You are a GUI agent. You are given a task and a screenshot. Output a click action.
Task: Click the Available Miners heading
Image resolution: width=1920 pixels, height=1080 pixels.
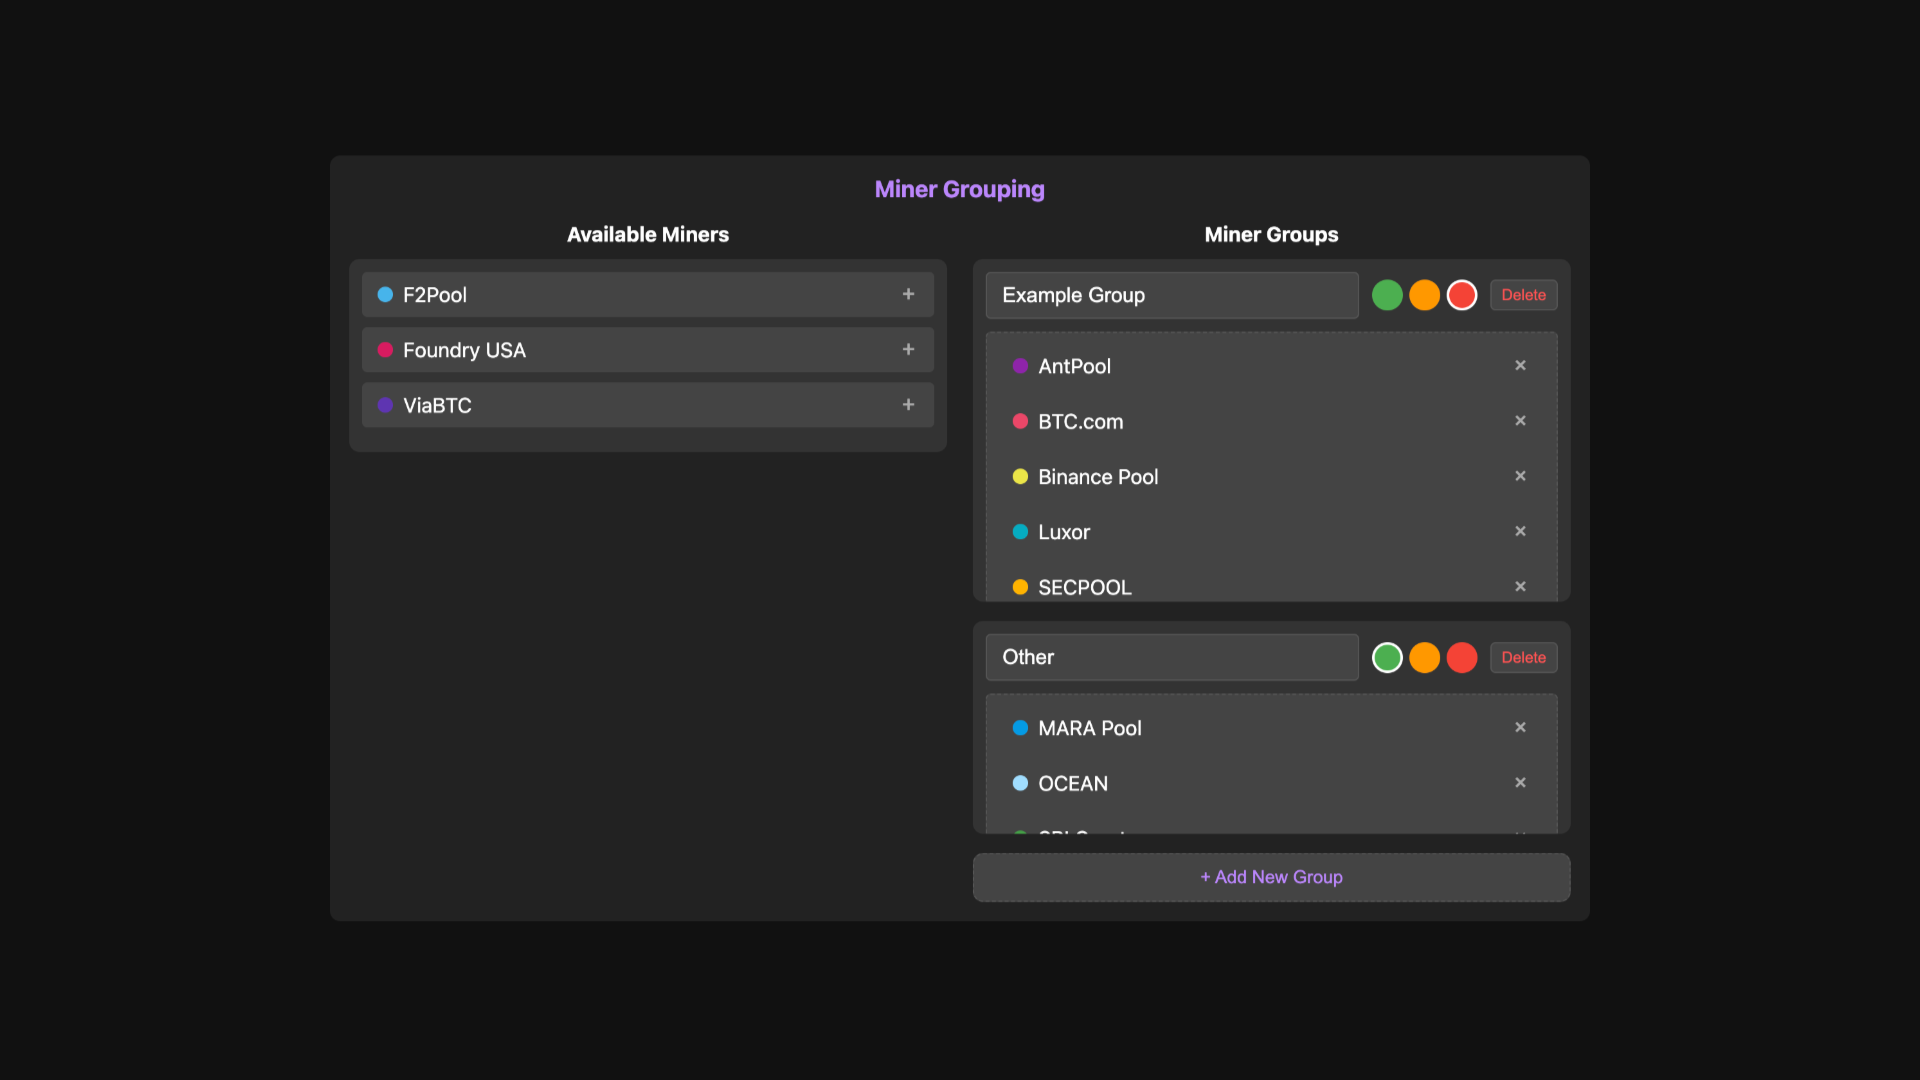point(648,234)
